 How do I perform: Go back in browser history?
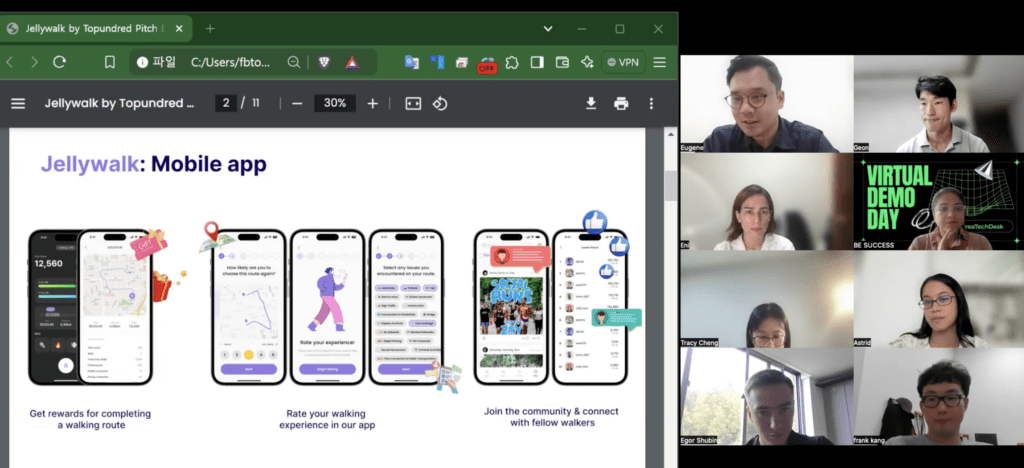click(10, 62)
